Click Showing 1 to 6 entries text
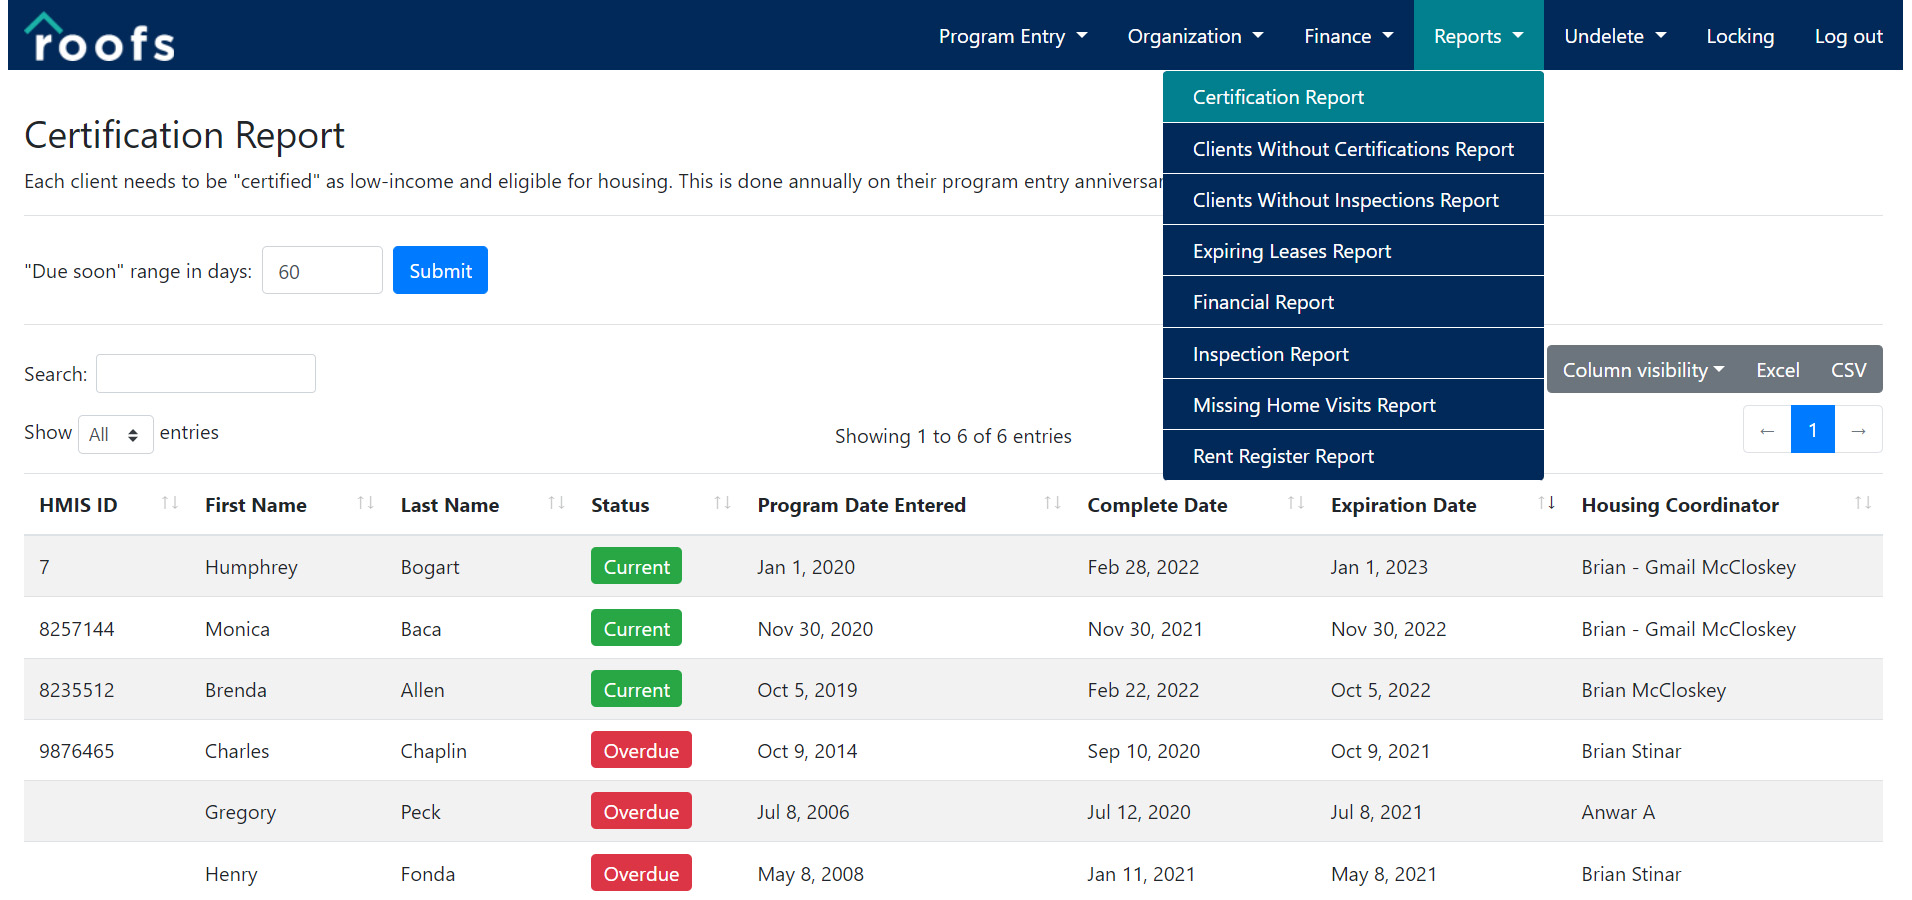This screenshot has width=1912, height=900. click(953, 436)
